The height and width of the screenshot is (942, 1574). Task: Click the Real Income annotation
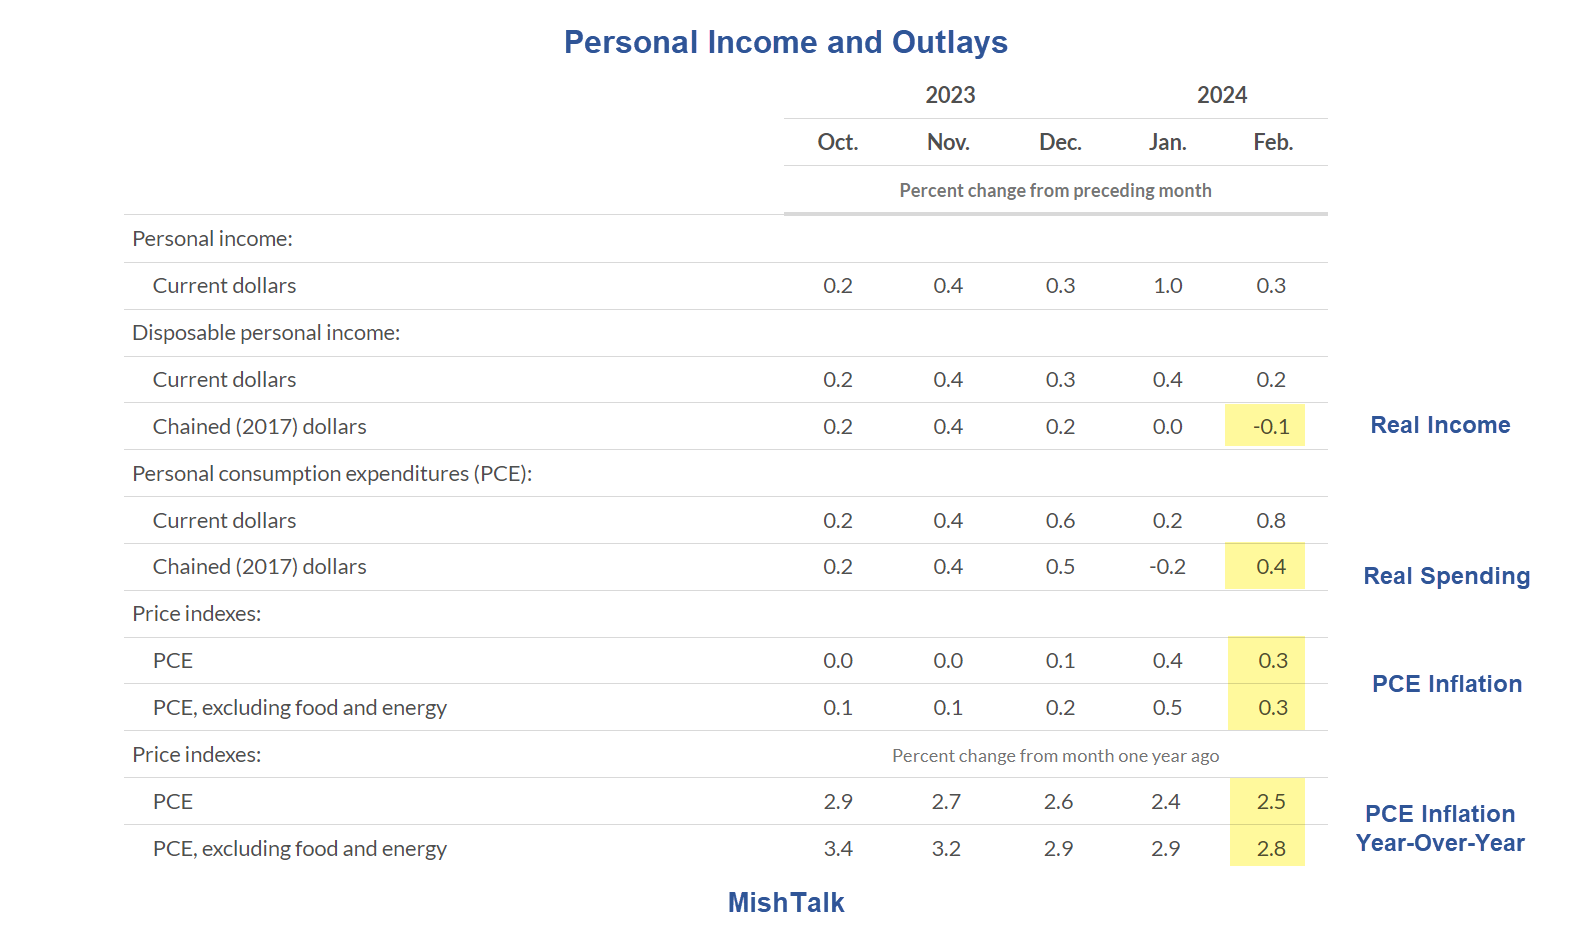pos(1439,425)
